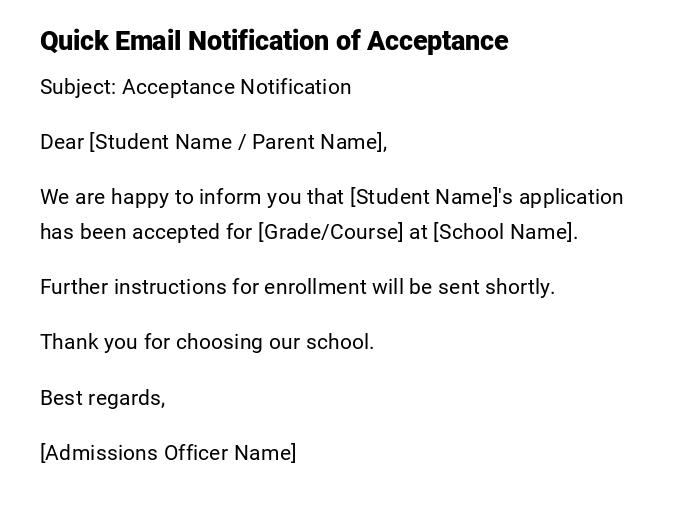700x515 pixels.
Task: Click the "Subject:" label
Action: coord(78,87)
